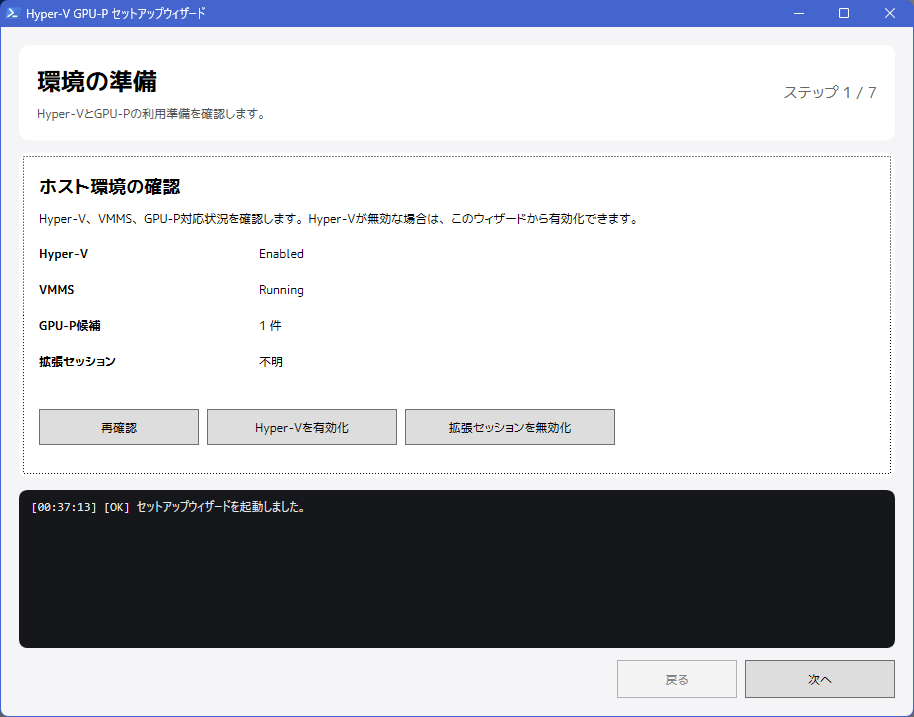
Task: Click the '環境の準備' page heading
Action: click(97, 81)
